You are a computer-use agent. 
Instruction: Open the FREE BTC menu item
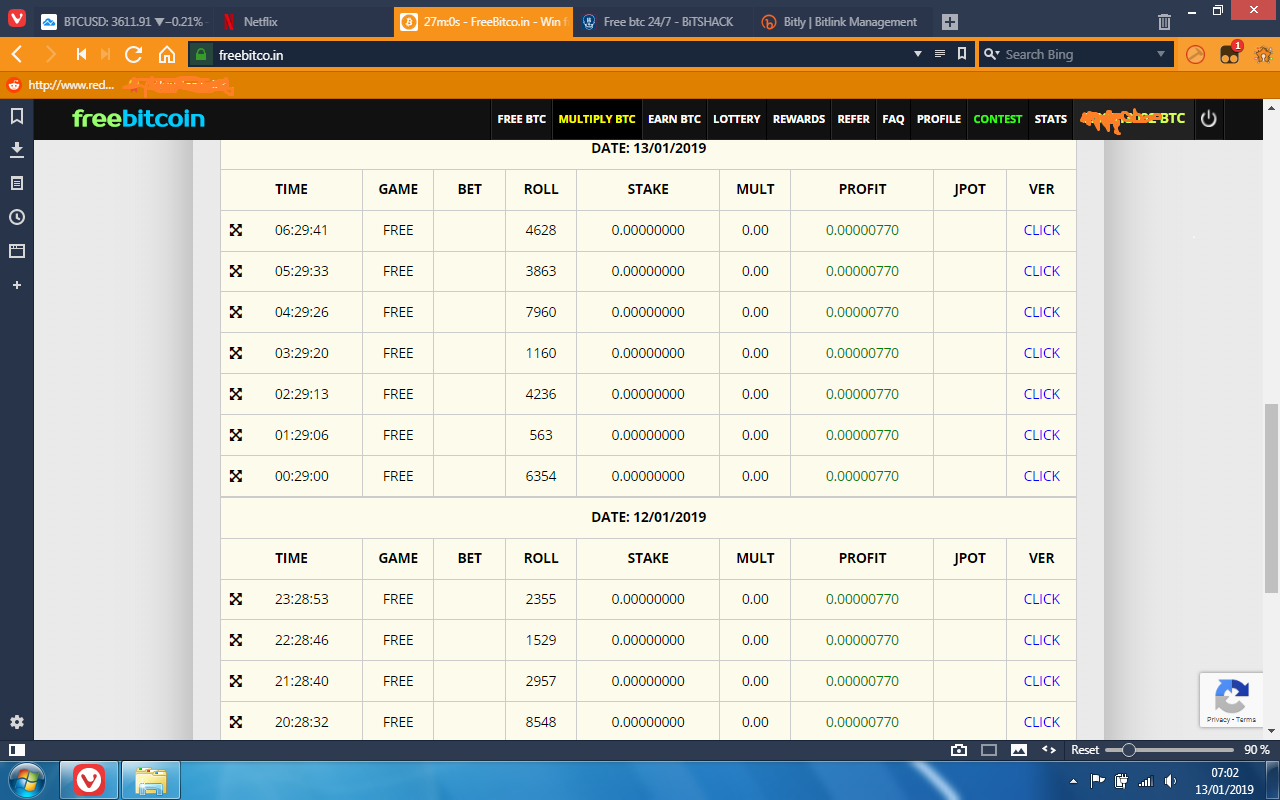click(522, 119)
